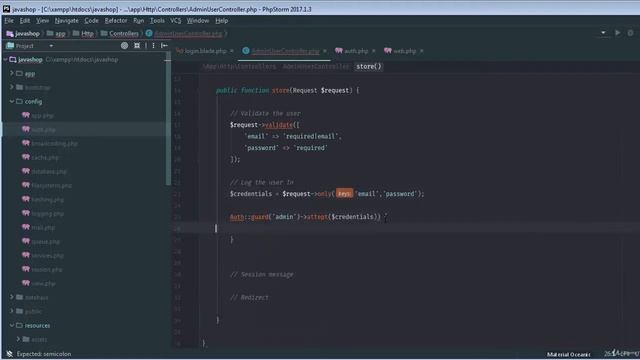Open the Tools menu
This screenshot has height=360, width=640.
157,20
